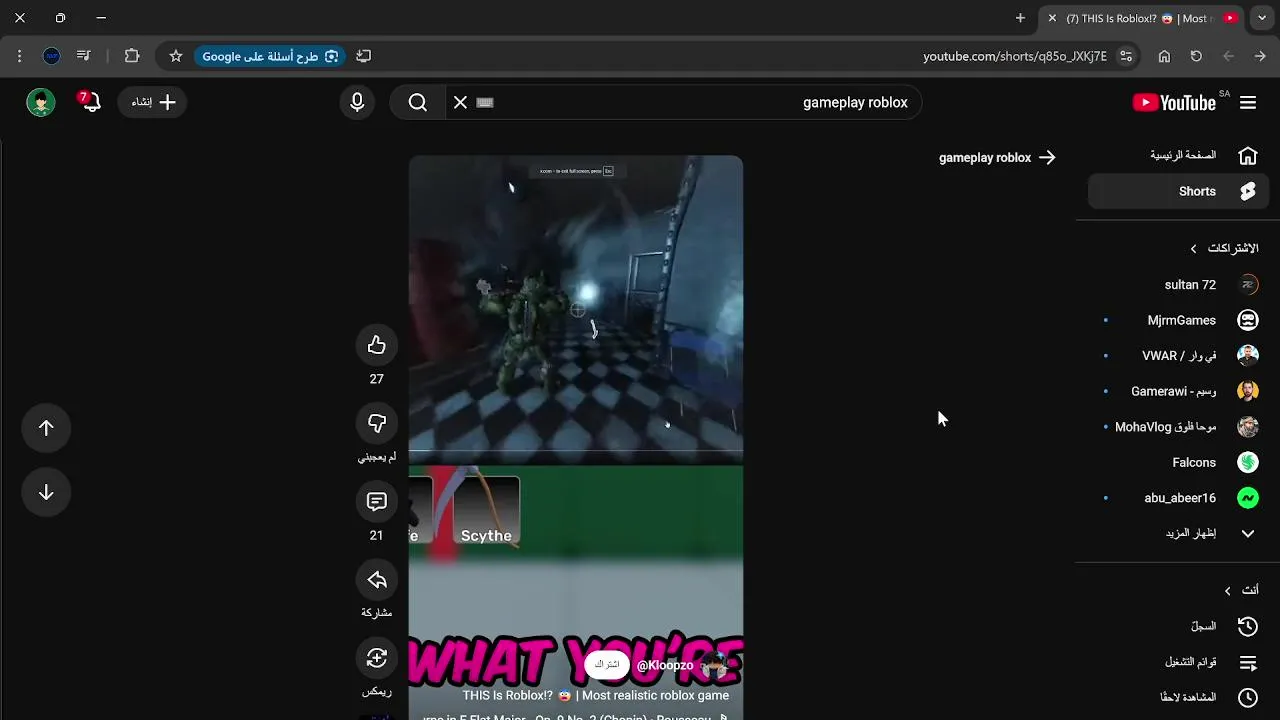Like the short with the thumbs-up icon
The image size is (1280, 720).
tap(376, 345)
